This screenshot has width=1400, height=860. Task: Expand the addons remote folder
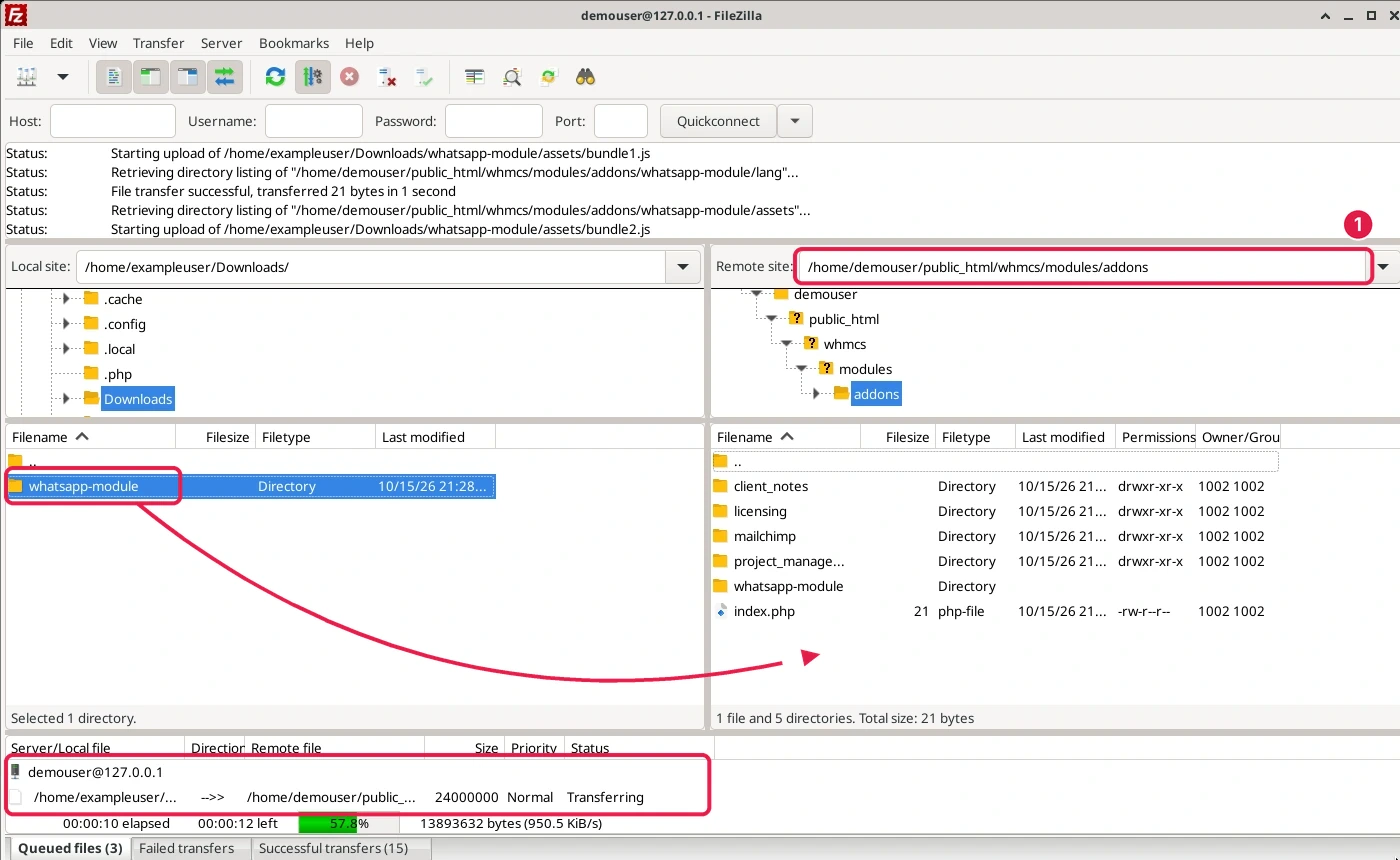pos(816,394)
